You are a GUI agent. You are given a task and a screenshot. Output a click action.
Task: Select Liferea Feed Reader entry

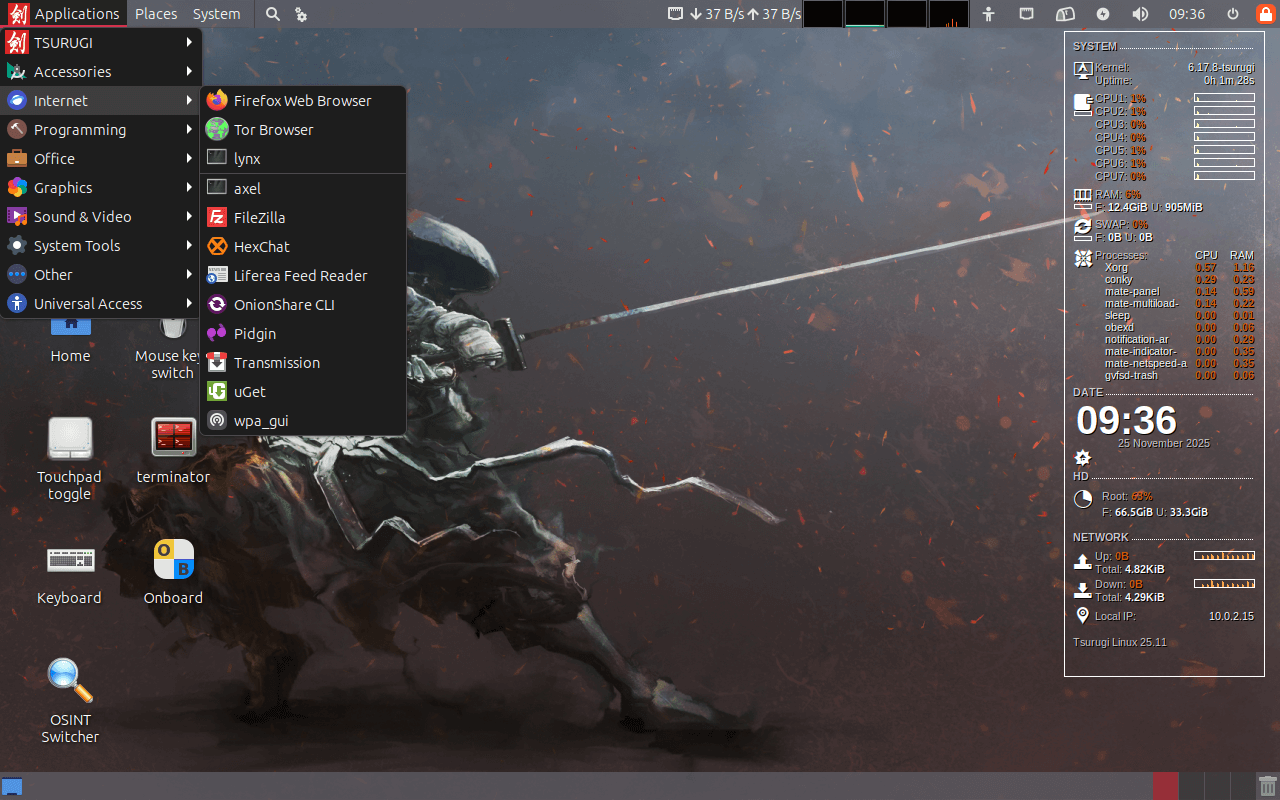point(300,276)
